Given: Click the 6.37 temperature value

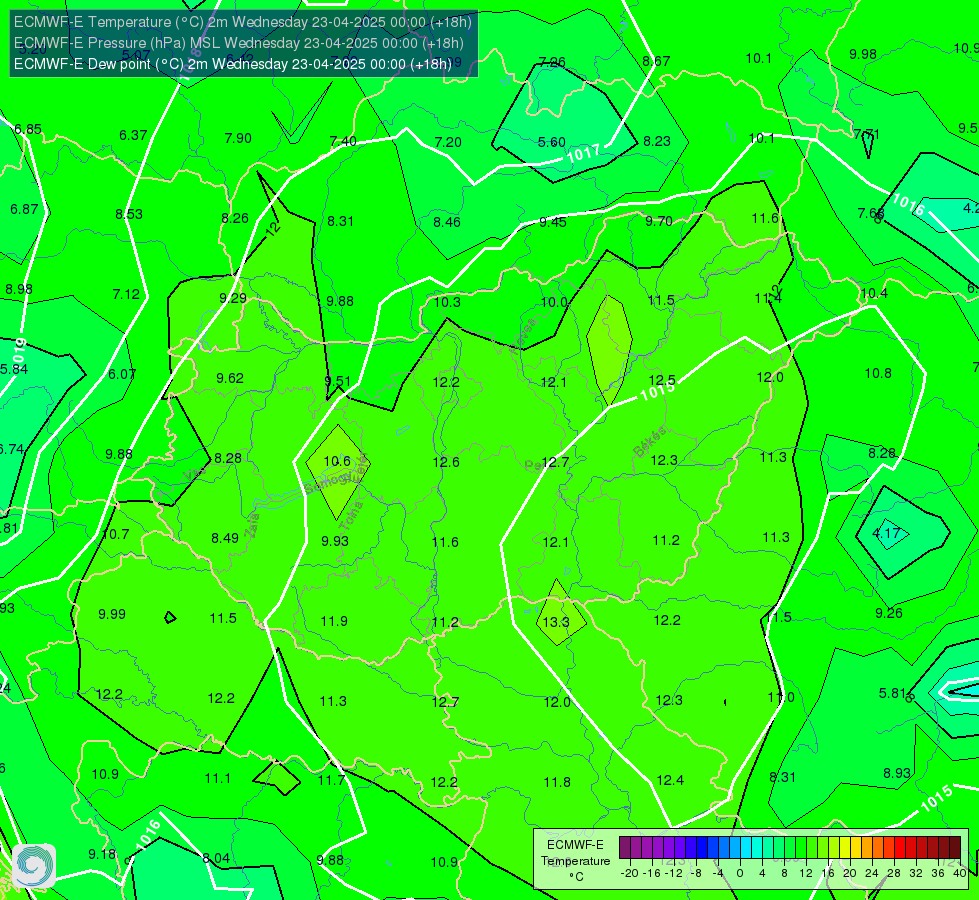Looking at the screenshot, I should coord(133,135).
